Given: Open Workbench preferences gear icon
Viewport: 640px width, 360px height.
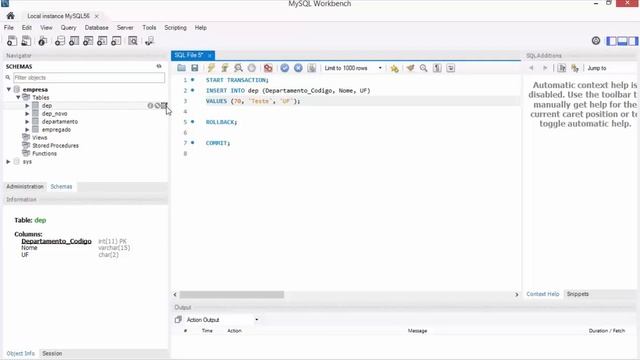Looking at the screenshot, I should coord(596,40).
